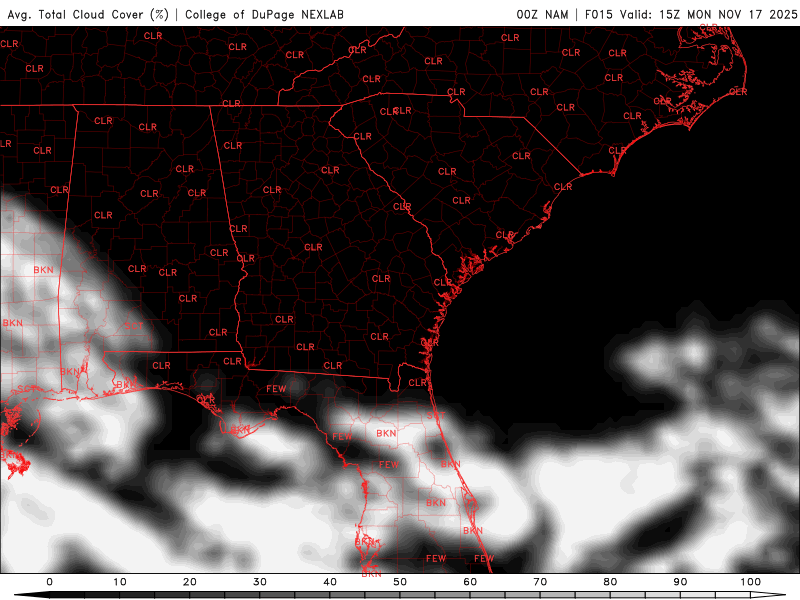The image size is (800, 600).
Task: Click the color bar label "0"
Action: (49, 582)
